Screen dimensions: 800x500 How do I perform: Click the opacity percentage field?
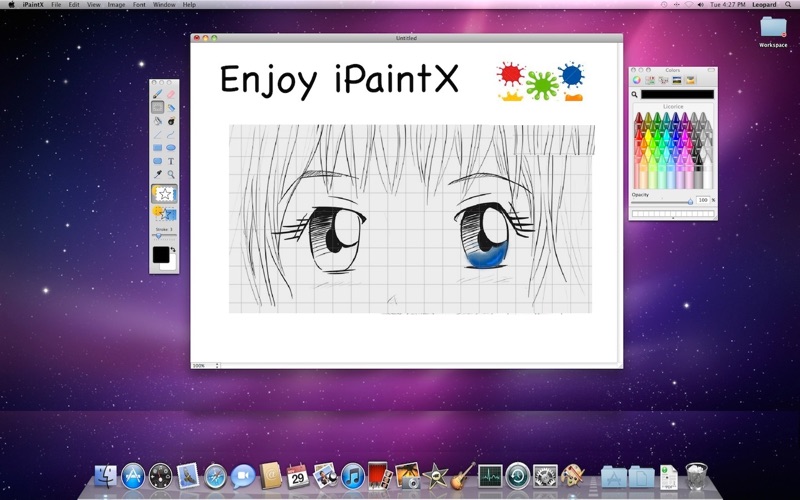click(702, 200)
